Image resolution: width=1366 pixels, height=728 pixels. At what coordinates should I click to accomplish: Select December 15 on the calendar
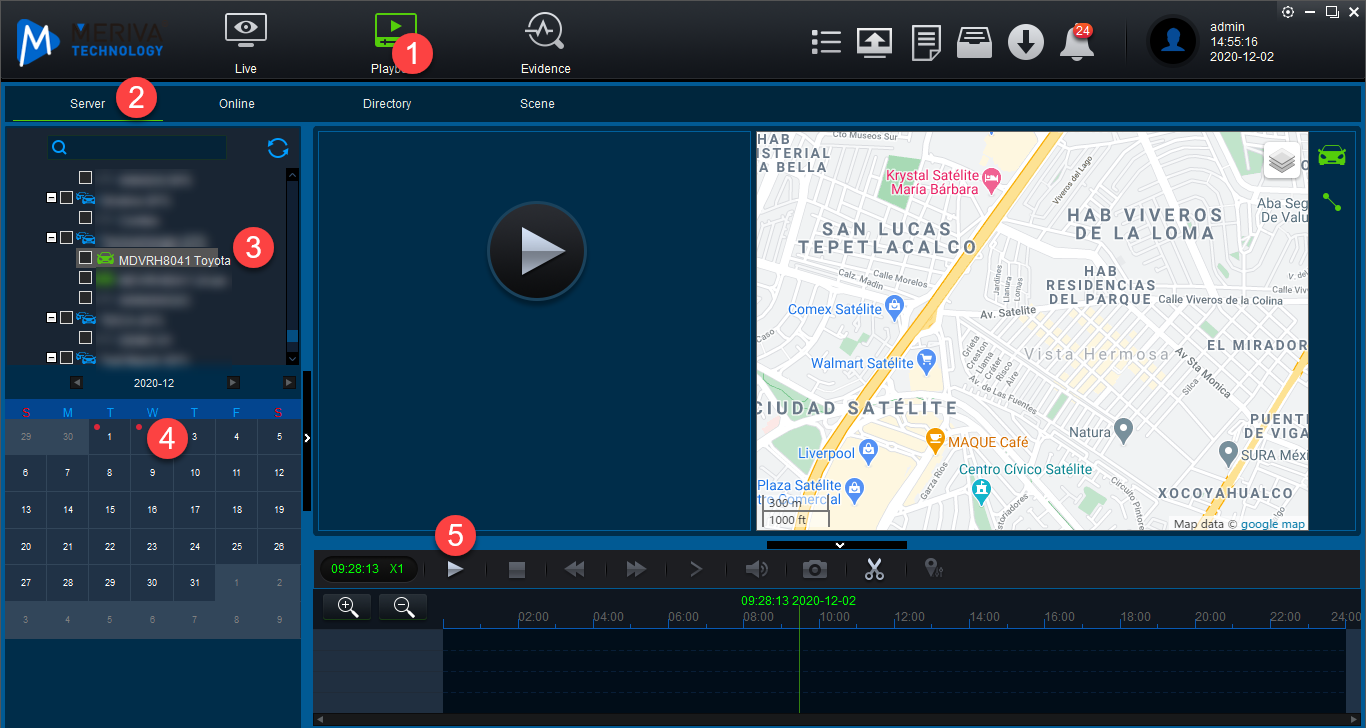click(110, 510)
